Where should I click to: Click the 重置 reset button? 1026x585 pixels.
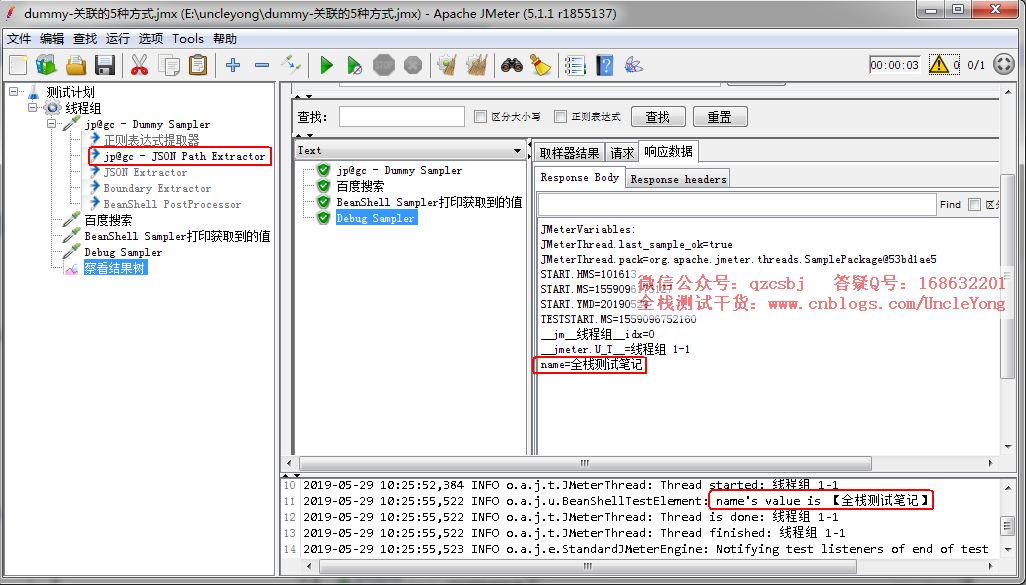point(719,117)
